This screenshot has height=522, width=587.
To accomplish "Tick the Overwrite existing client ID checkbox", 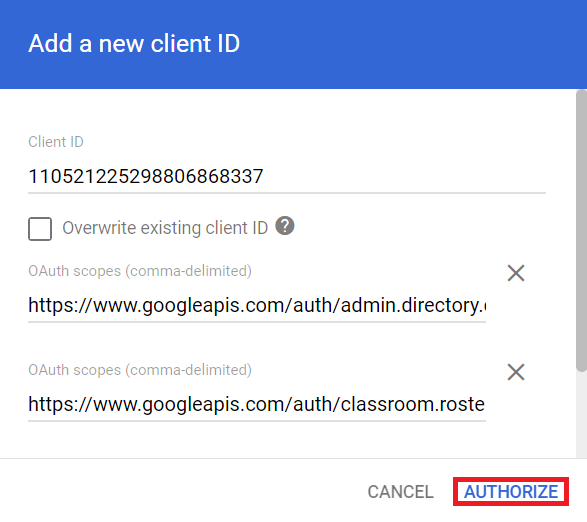I will point(40,228).
